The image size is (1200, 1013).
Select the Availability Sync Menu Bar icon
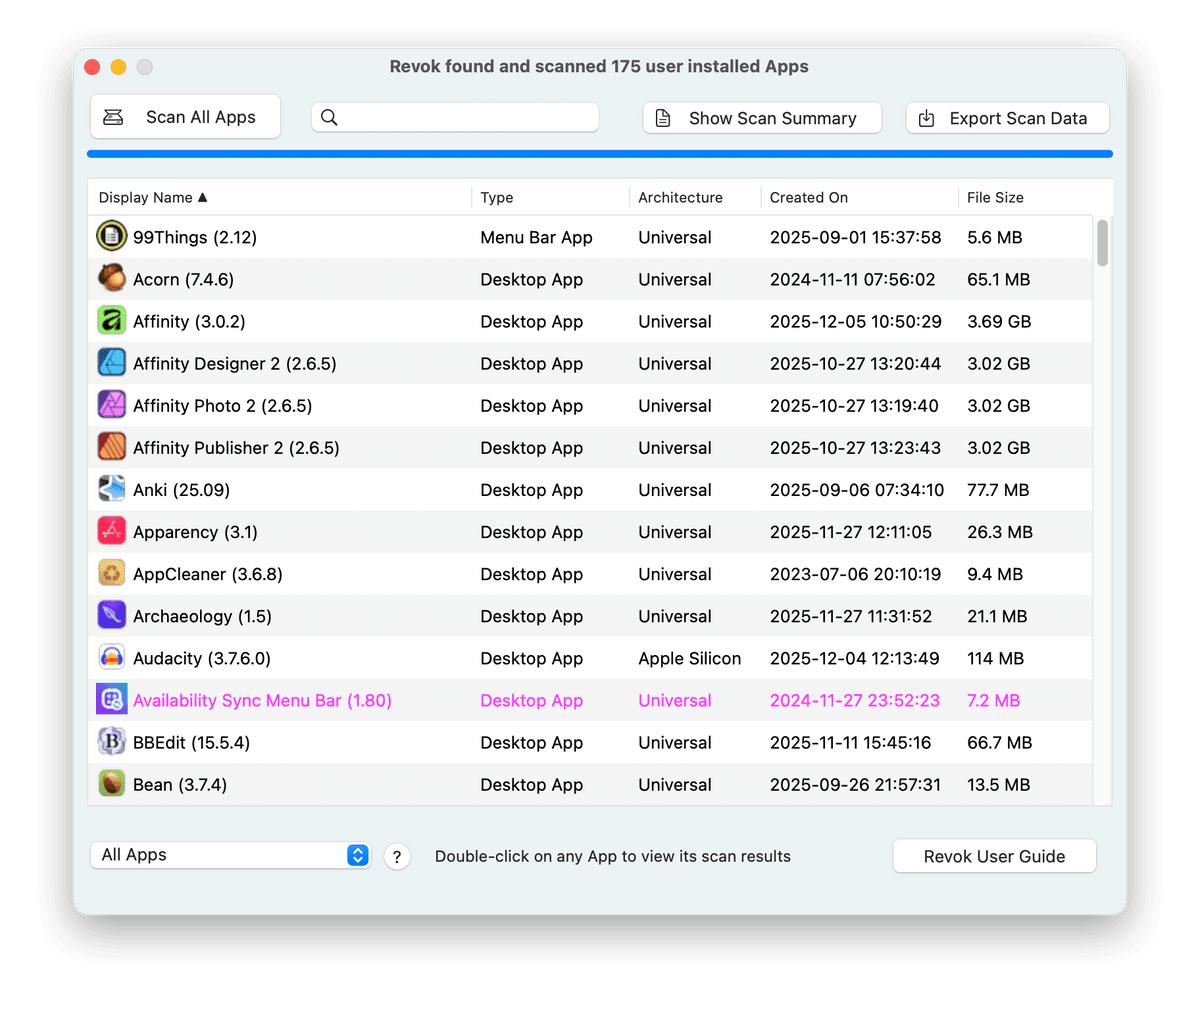[111, 700]
